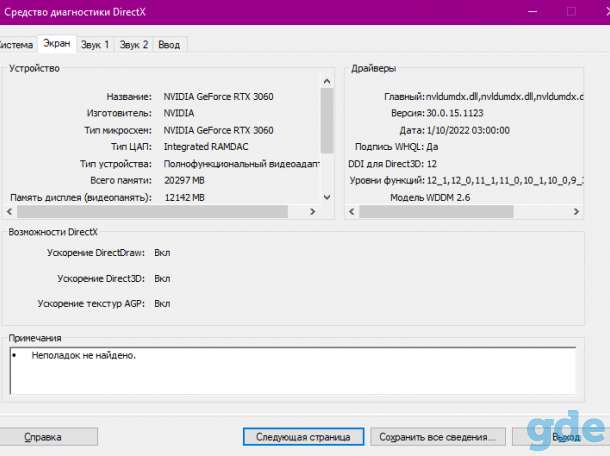Click the video memory value 12142 MB
Image resolution: width=610 pixels, height=456 pixels.
tap(184, 198)
